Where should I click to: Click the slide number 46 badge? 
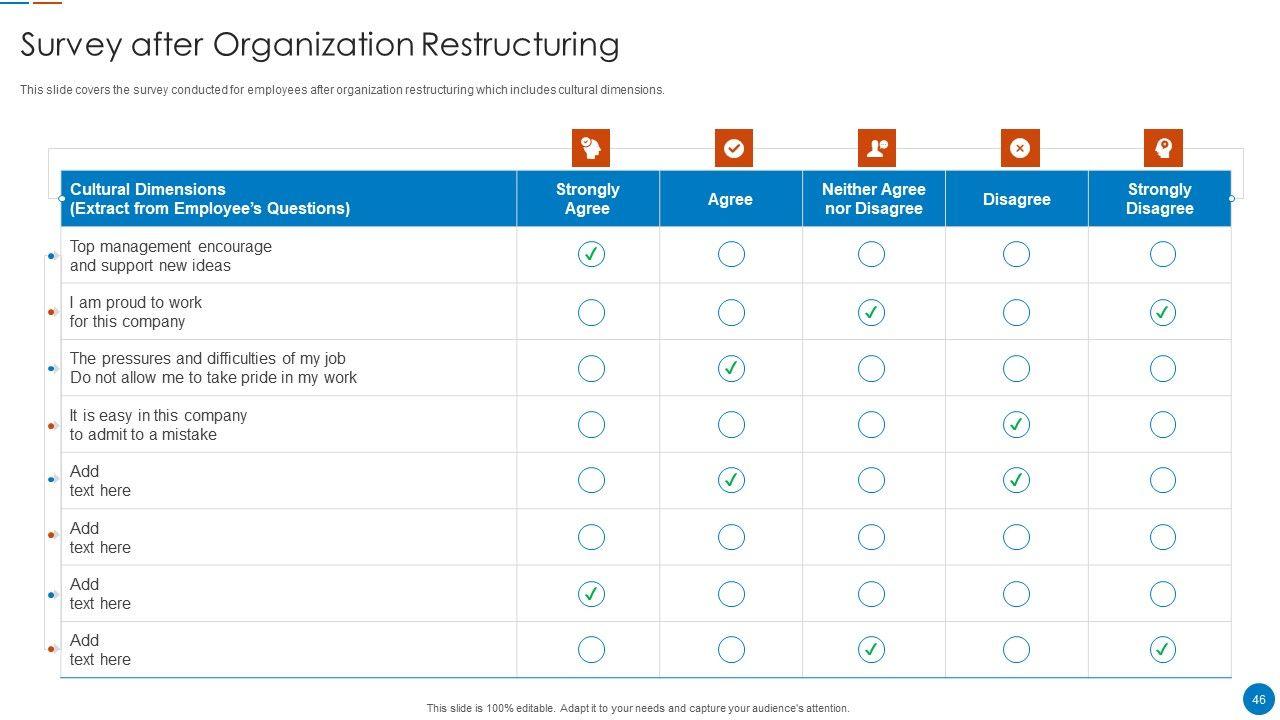(x=1258, y=699)
